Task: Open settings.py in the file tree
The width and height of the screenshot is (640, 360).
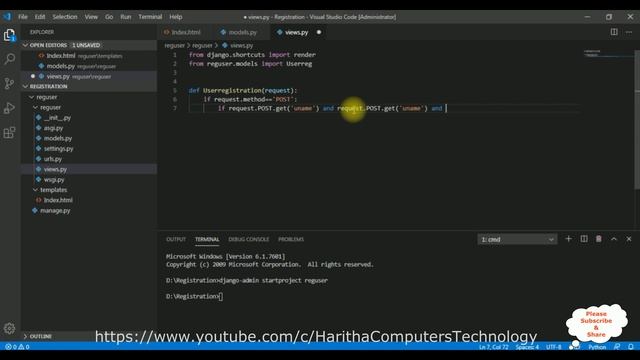Action: 59,149
